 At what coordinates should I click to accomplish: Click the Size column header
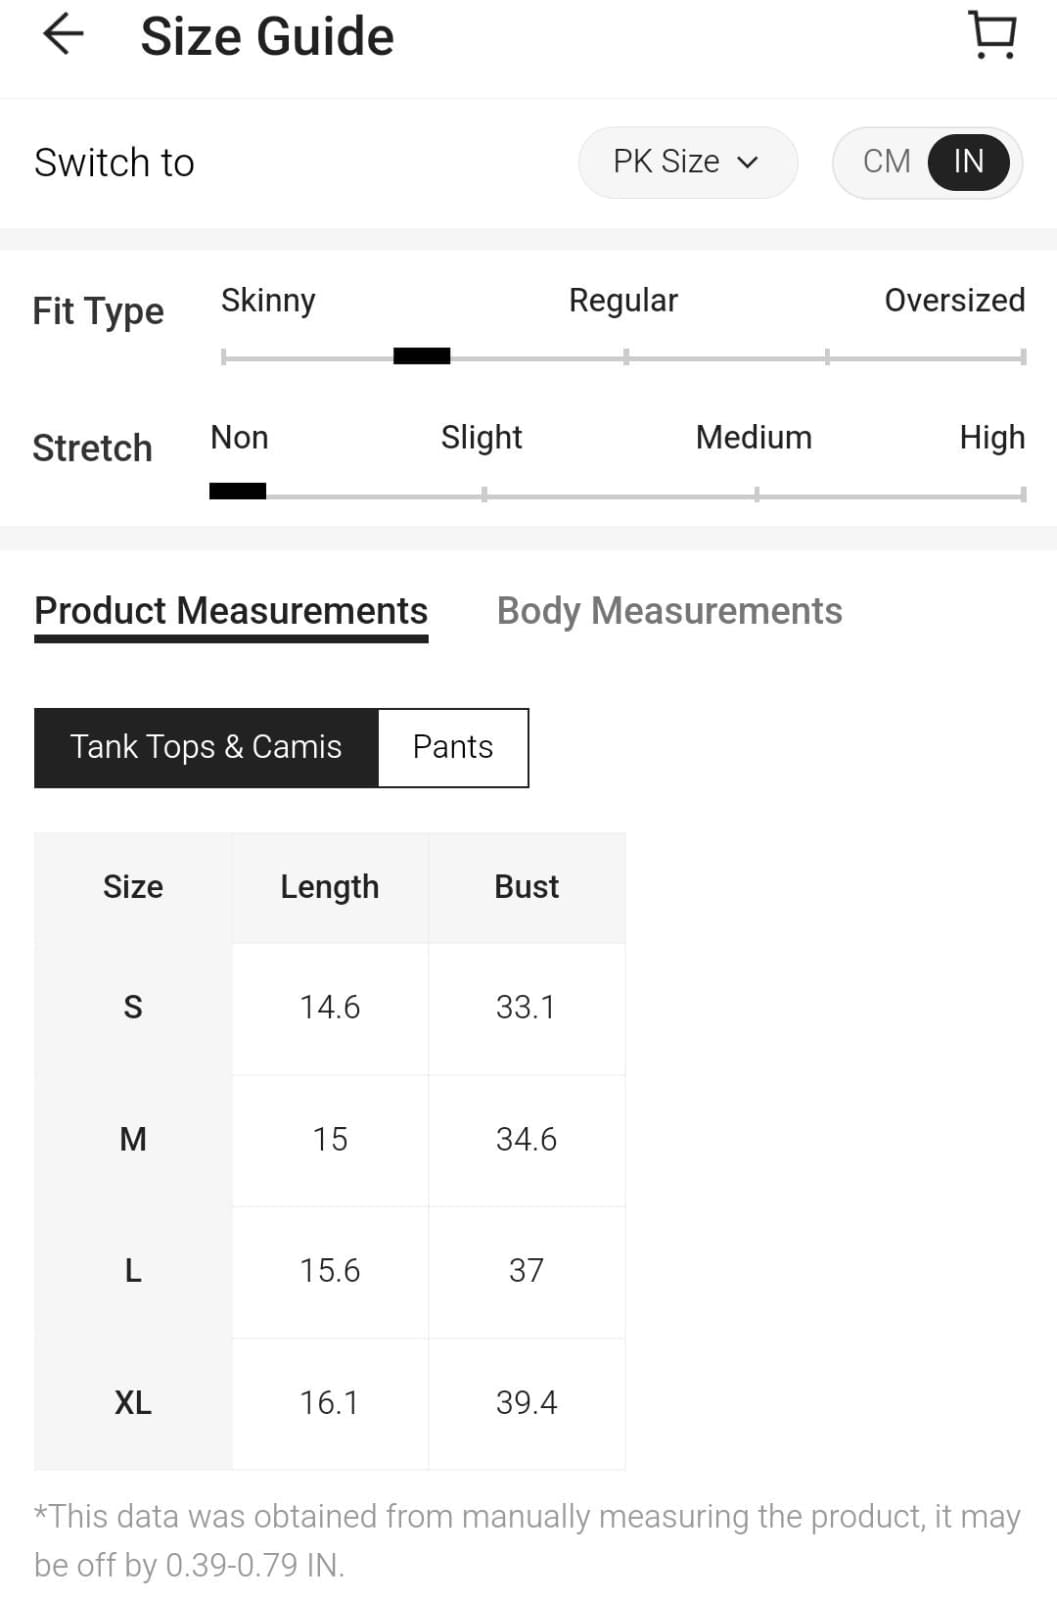point(133,887)
